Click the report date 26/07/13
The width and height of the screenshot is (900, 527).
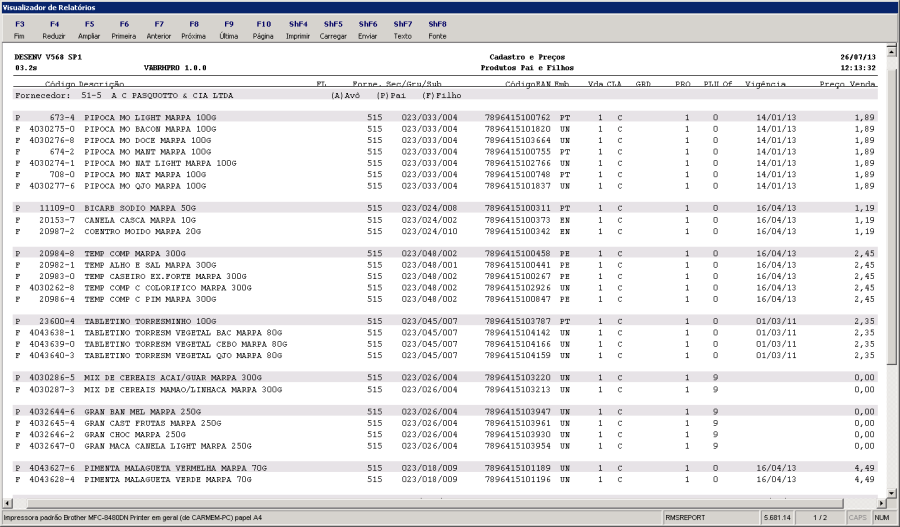(x=858, y=57)
